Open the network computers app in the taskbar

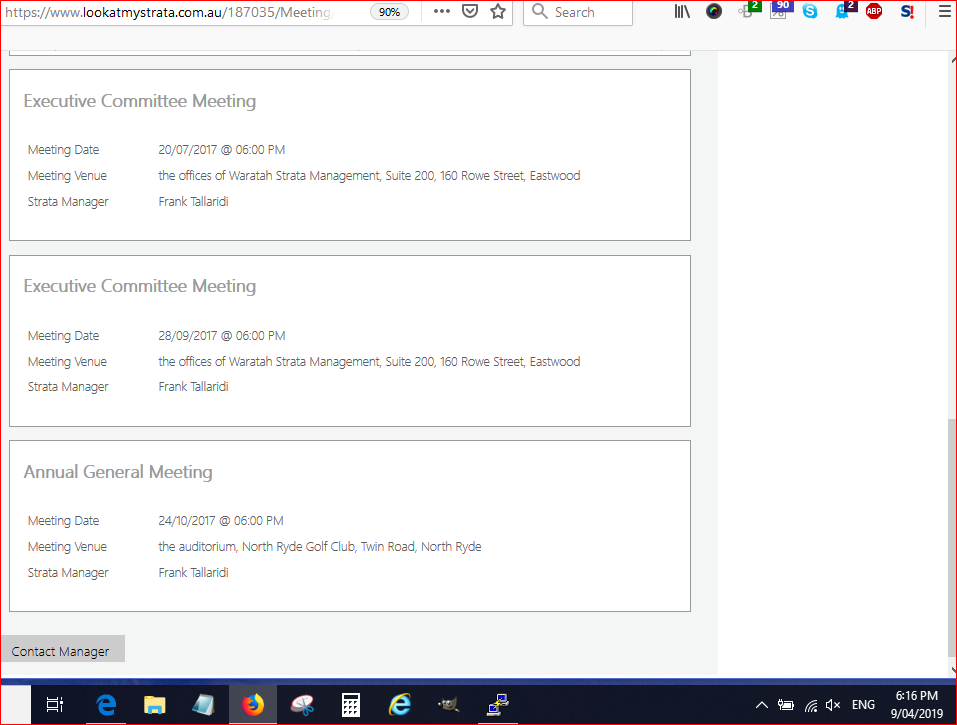(498, 705)
